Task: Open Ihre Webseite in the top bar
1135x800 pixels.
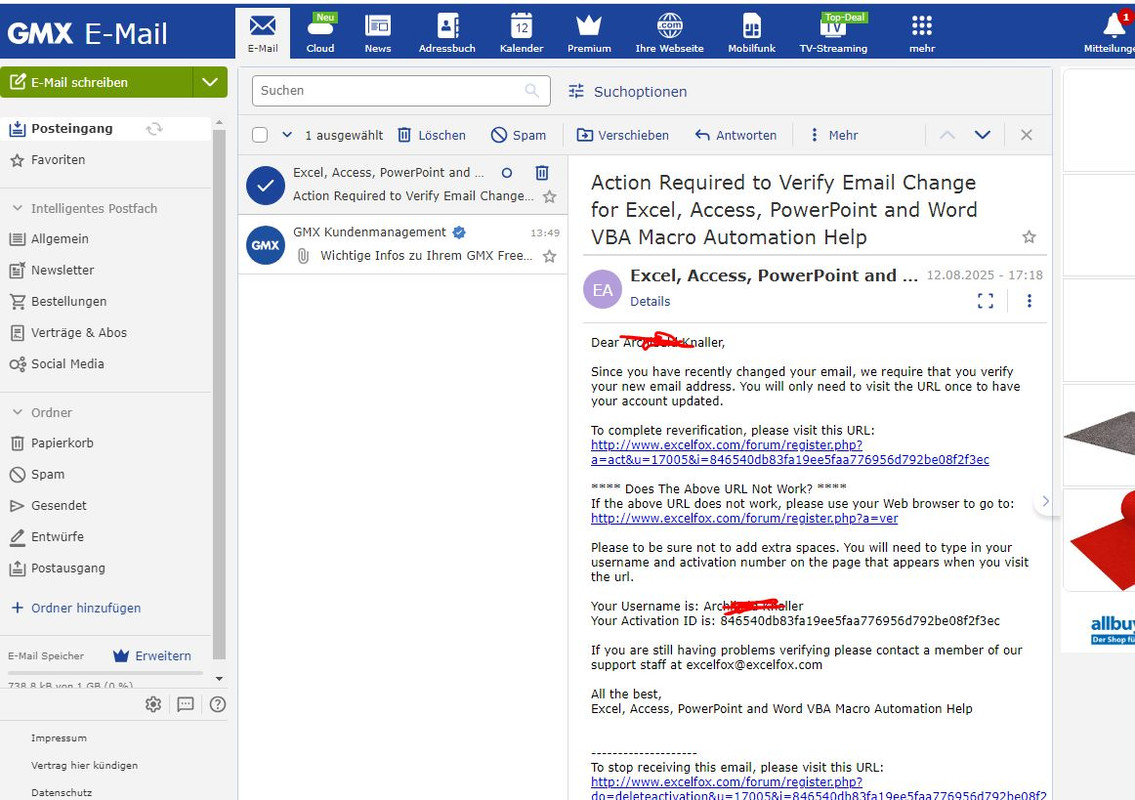Action: tap(669, 33)
